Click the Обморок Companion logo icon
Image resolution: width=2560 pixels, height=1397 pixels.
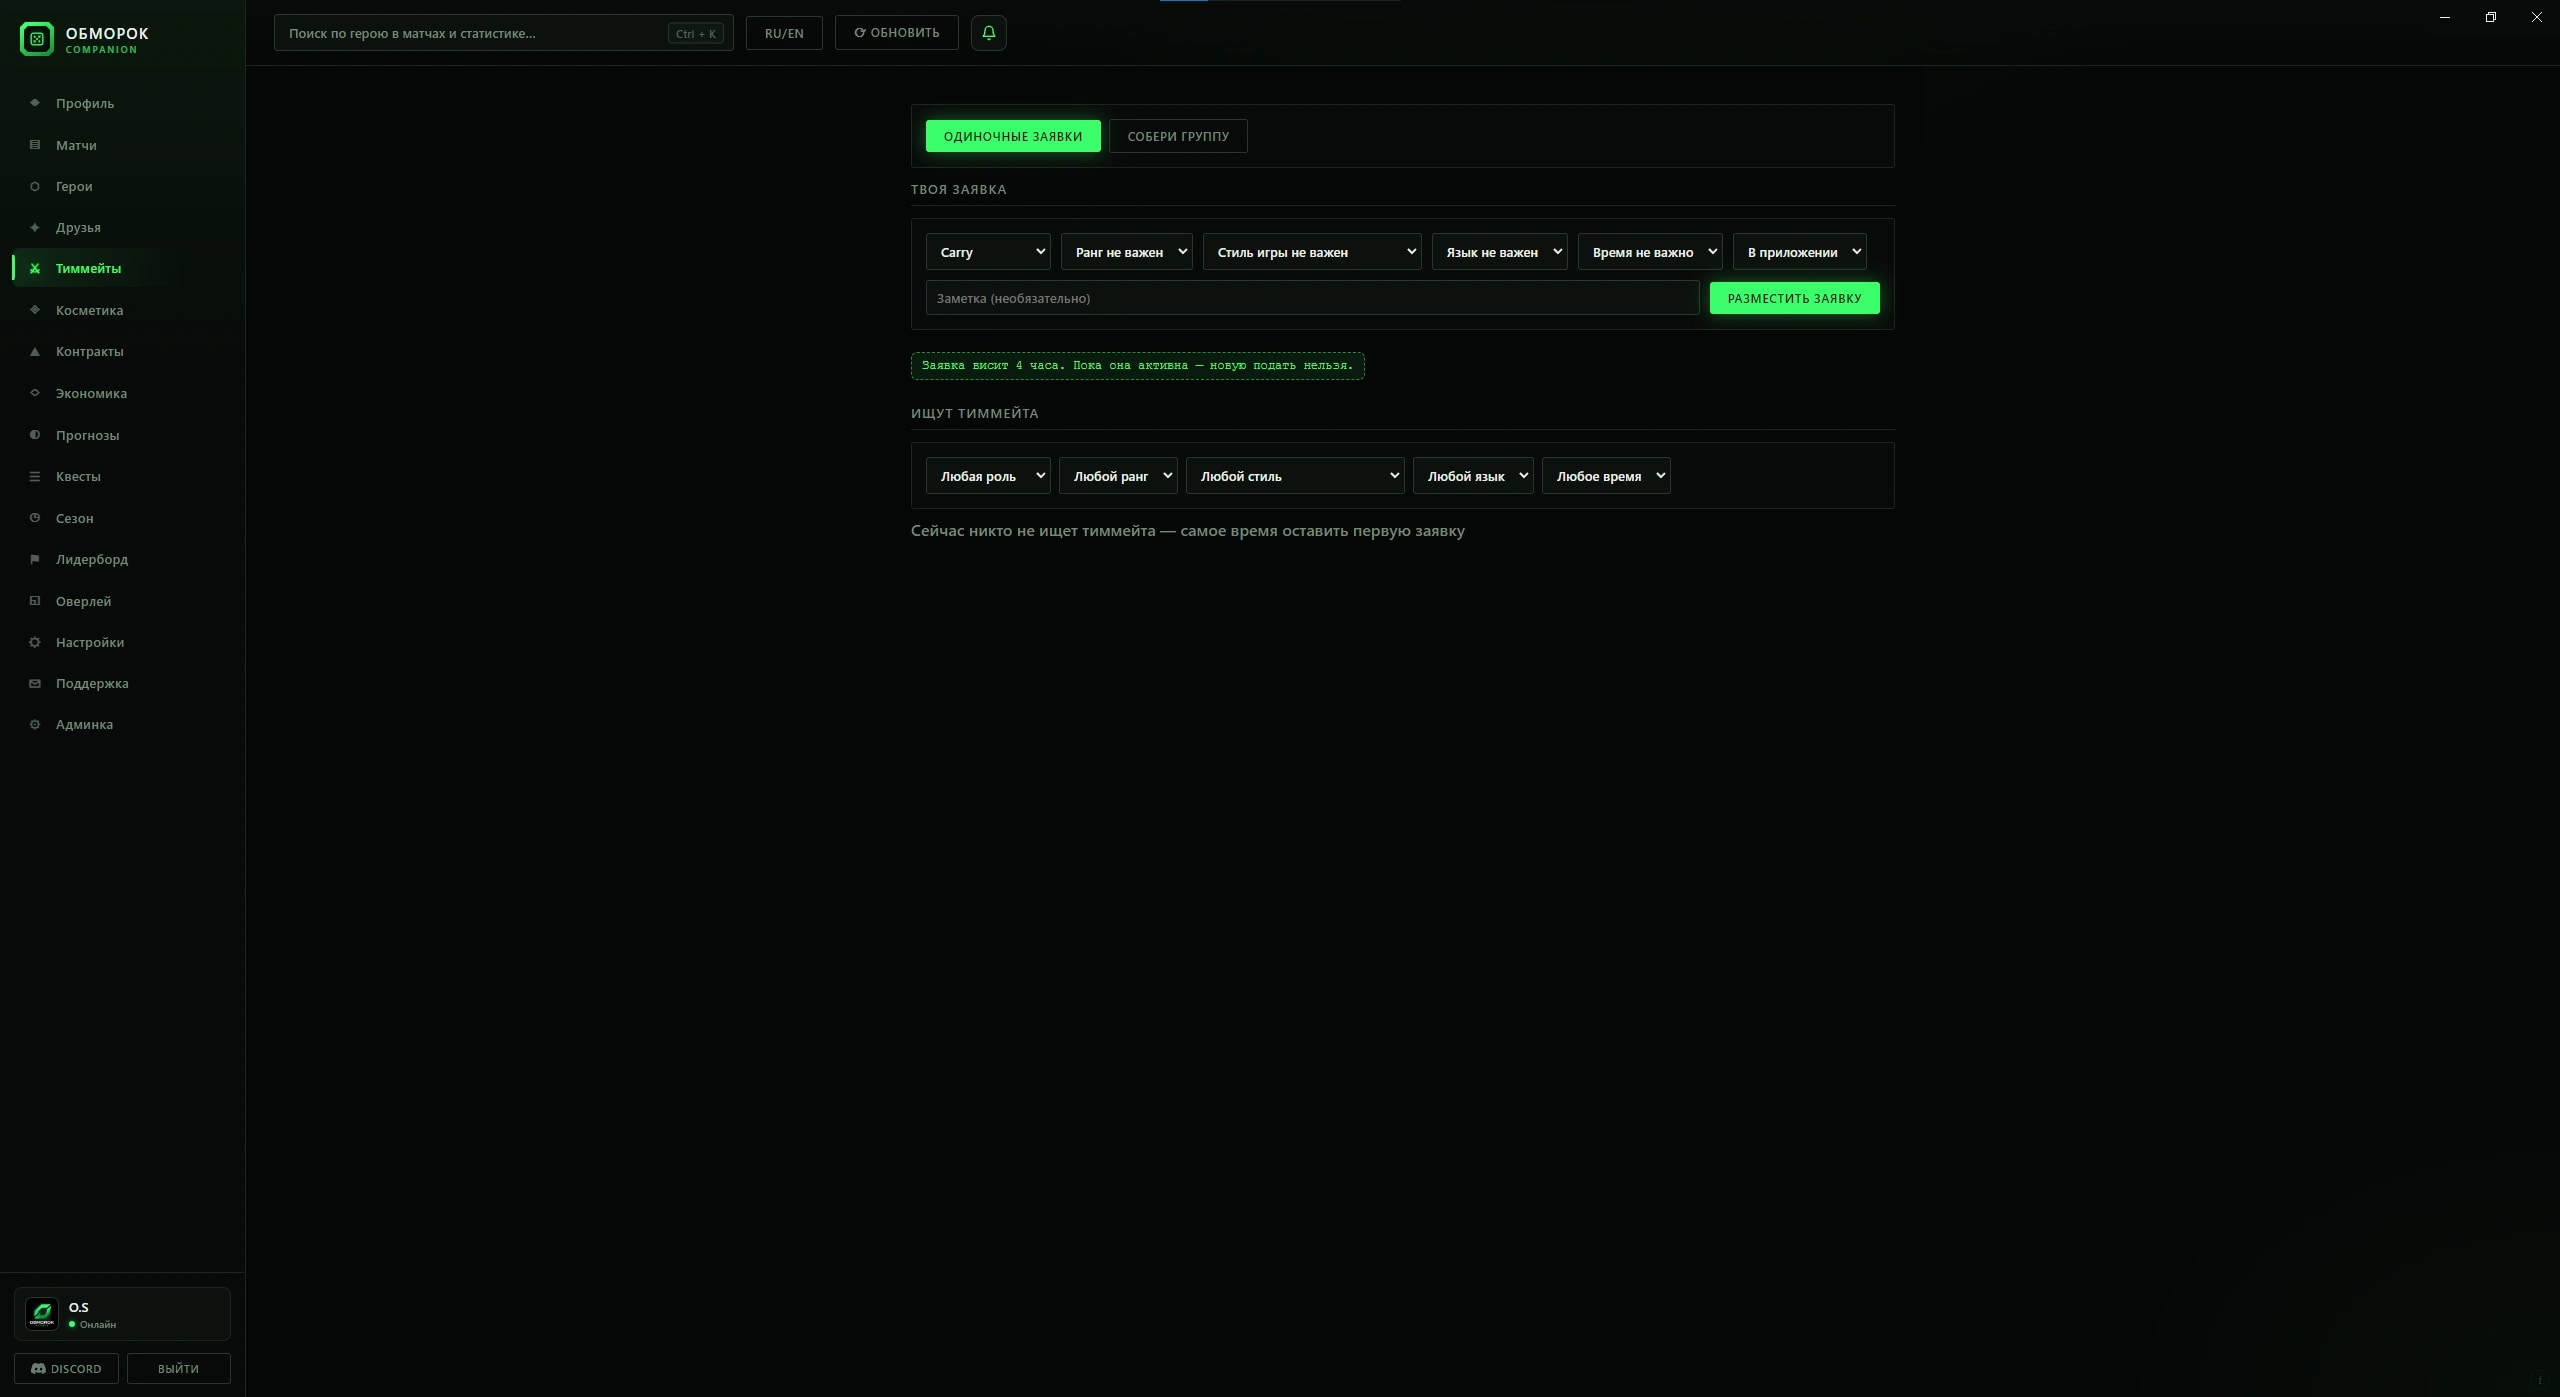tap(37, 39)
